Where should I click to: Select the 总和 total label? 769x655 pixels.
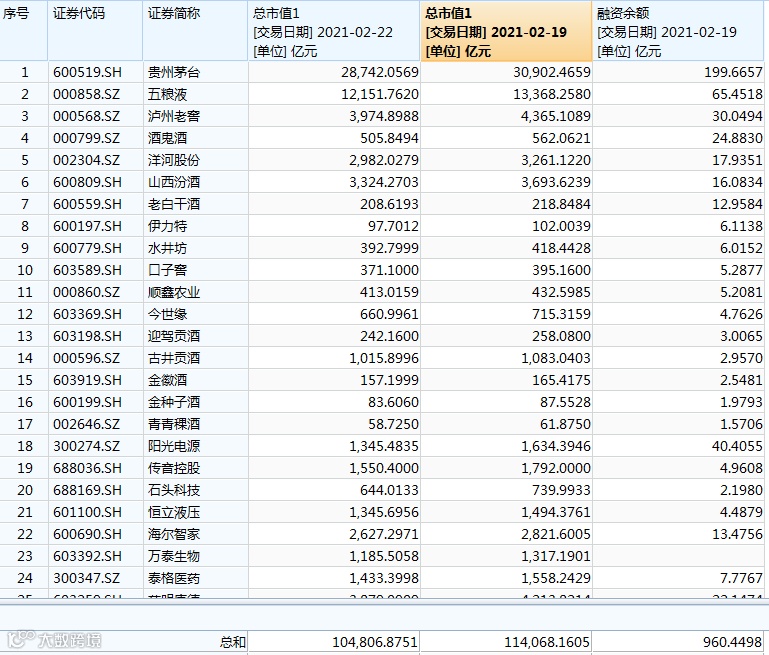(233, 642)
